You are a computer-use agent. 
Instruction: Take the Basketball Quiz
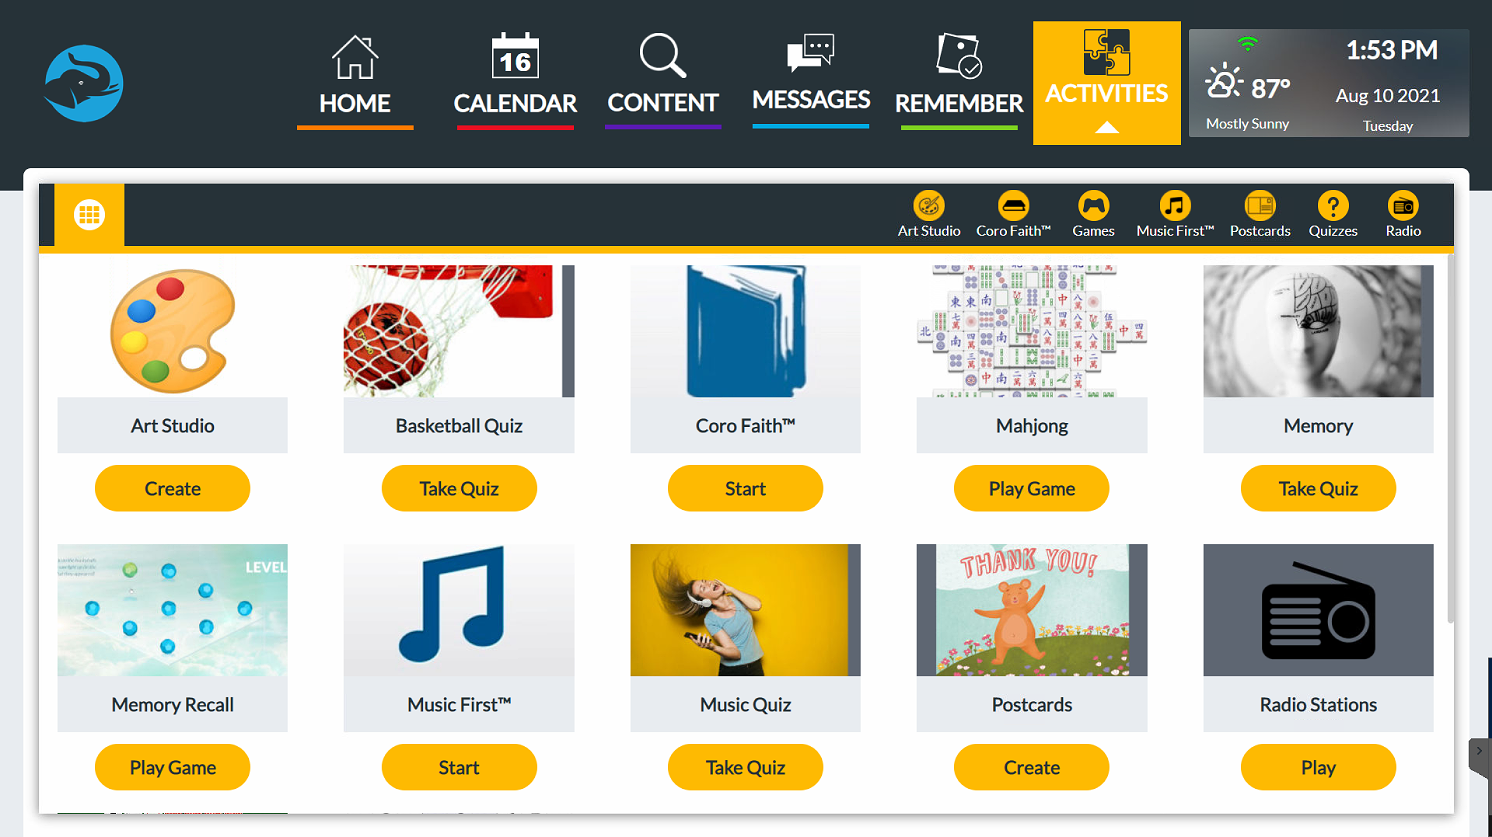click(459, 488)
